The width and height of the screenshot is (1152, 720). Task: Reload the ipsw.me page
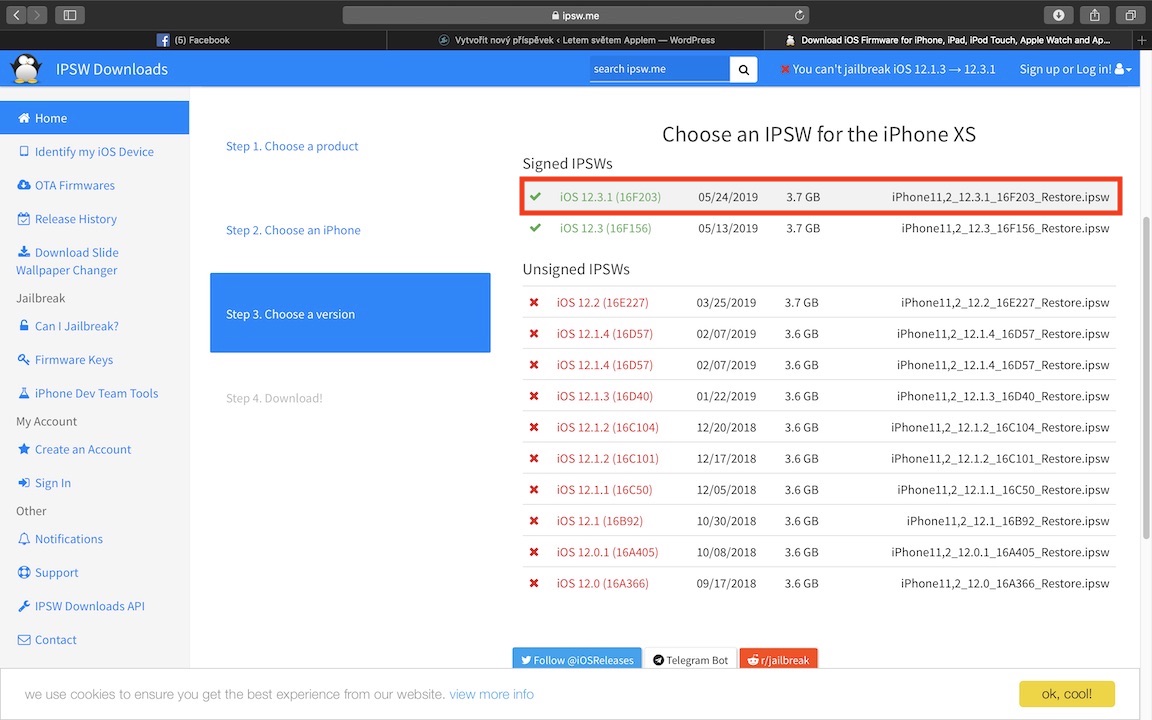tap(799, 15)
